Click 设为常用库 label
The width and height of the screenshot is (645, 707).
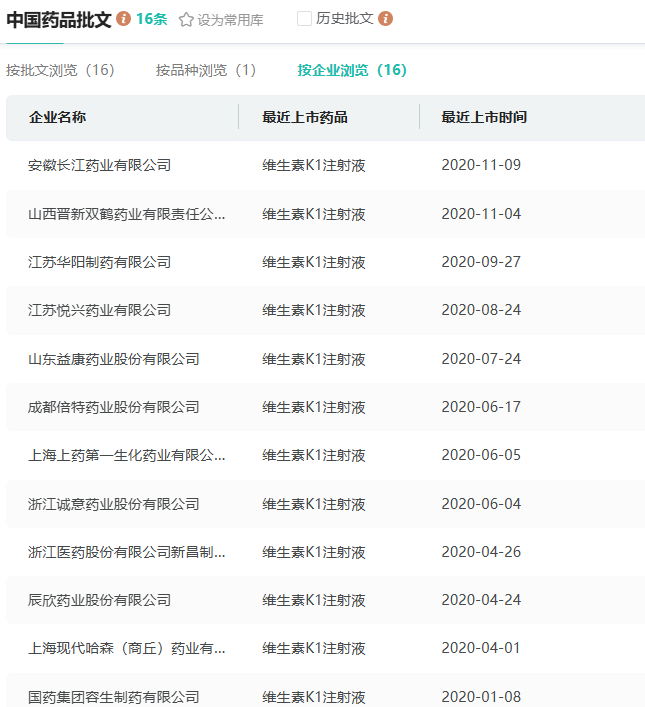(230, 20)
